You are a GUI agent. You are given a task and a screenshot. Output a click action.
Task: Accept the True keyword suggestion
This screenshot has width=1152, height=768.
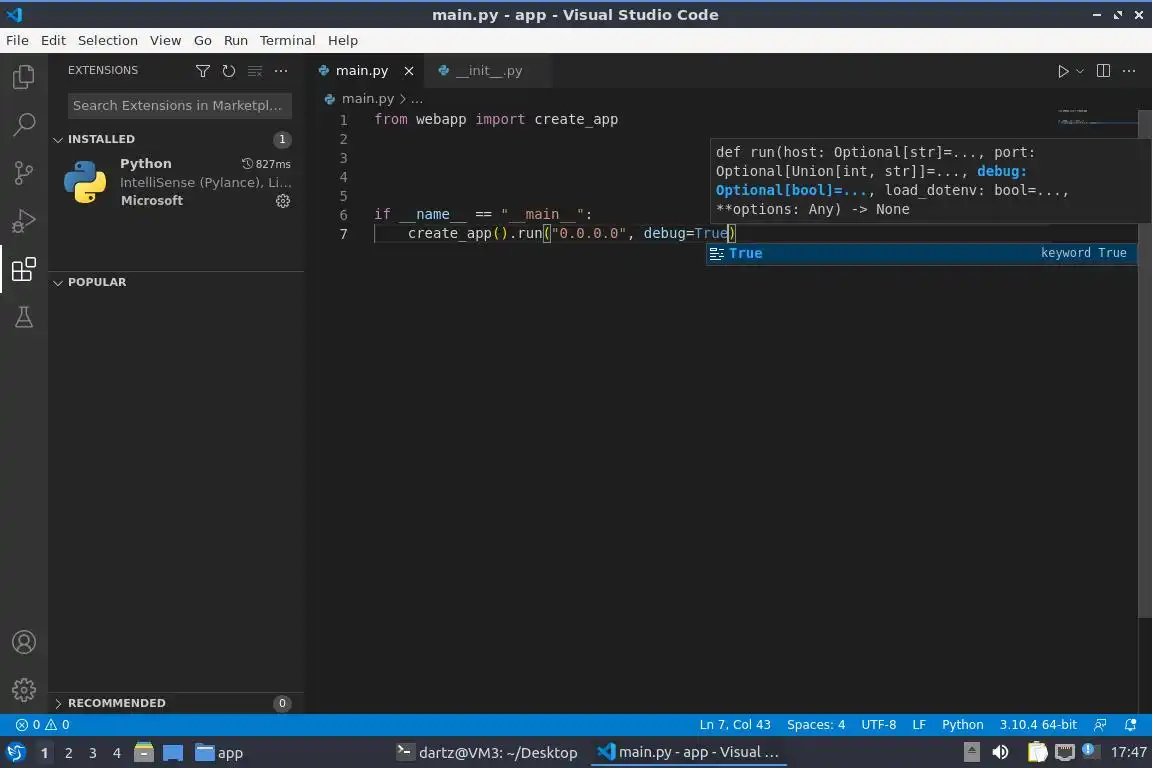pos(921,254)
